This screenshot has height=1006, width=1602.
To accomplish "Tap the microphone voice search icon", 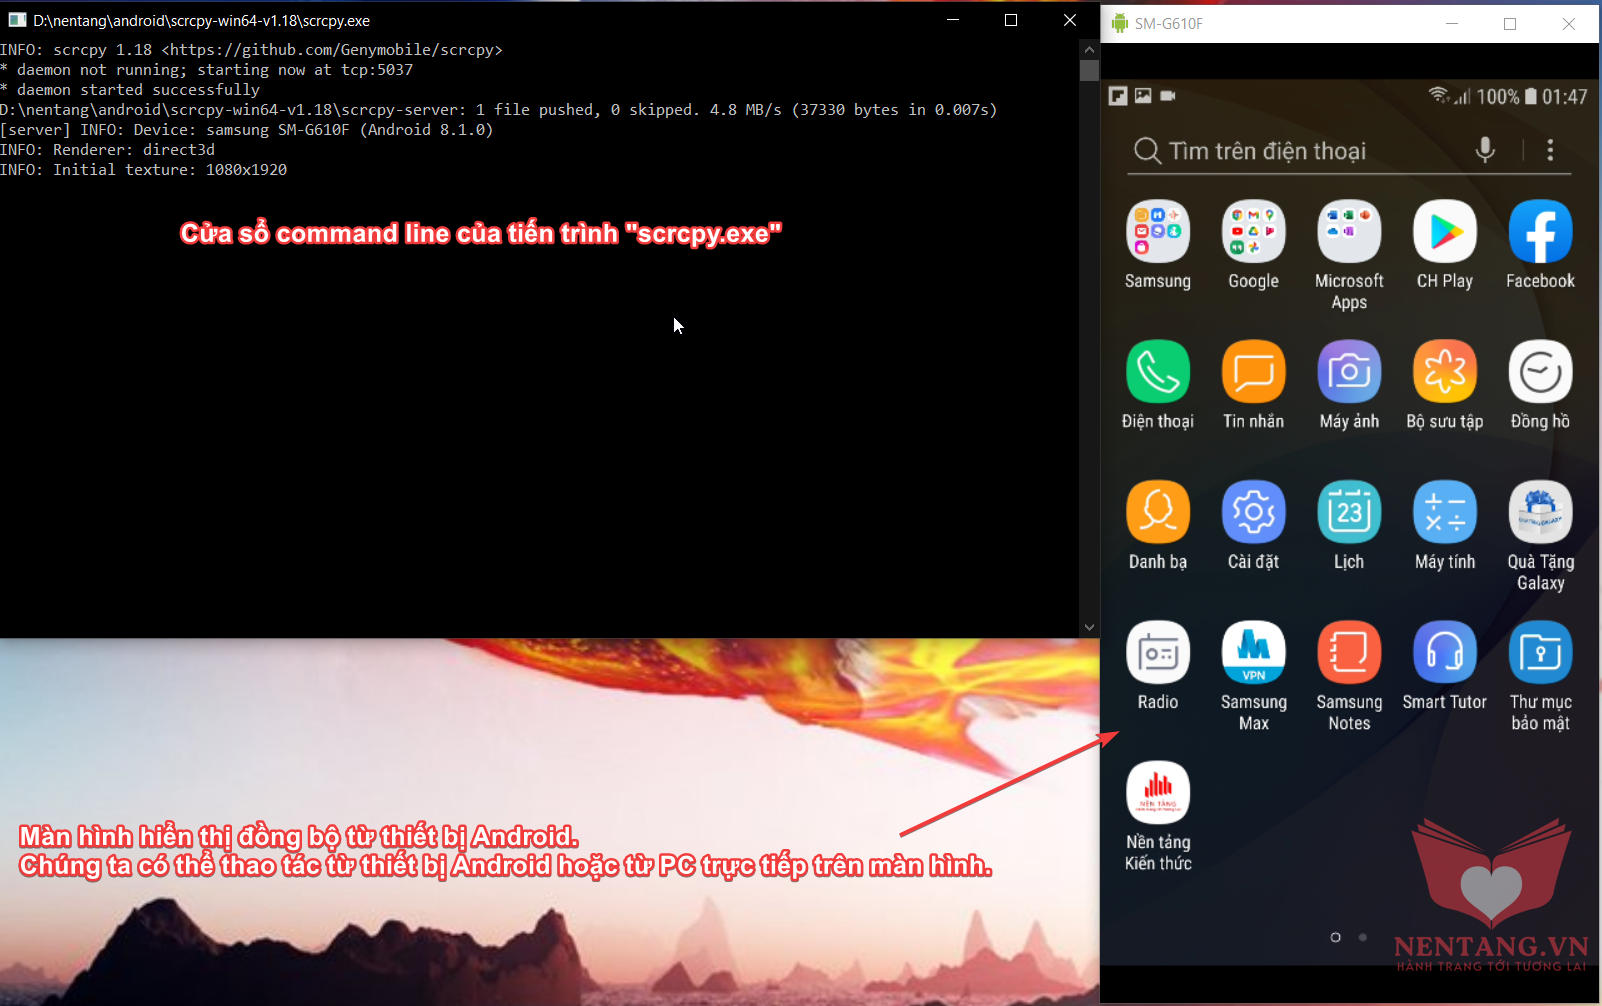I will [1485, 150].
